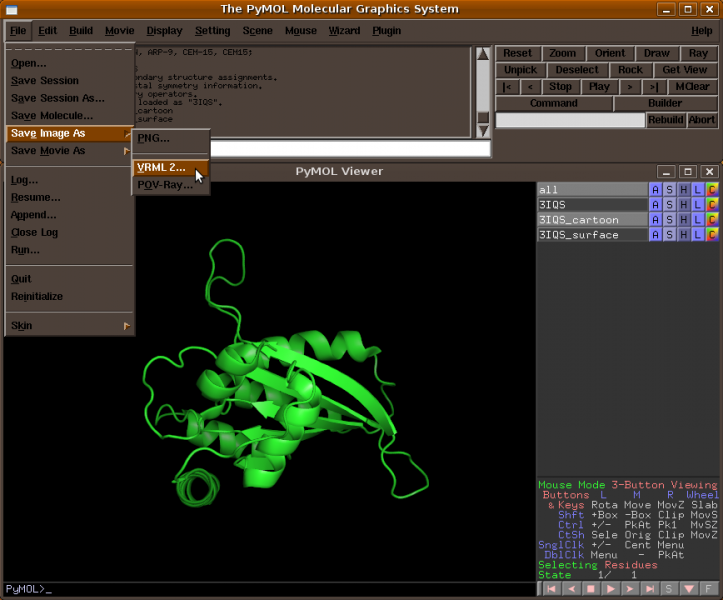Click the S scene button in viewer bar

point(670,589)
